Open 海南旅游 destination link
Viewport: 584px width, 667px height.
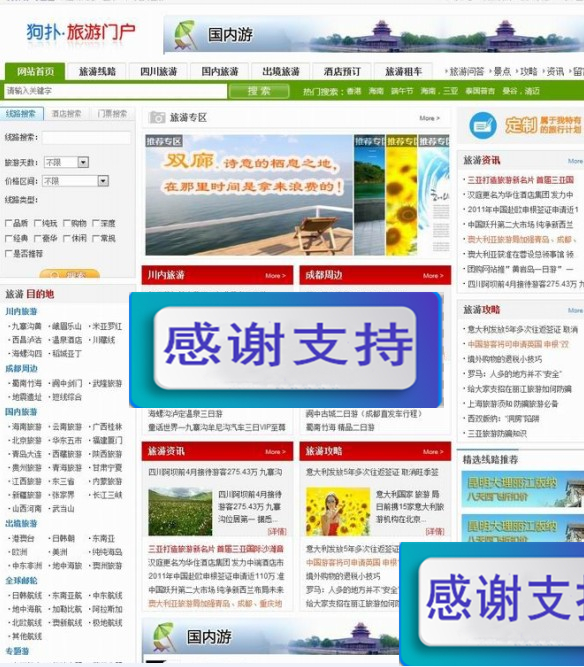click(26, 427)
